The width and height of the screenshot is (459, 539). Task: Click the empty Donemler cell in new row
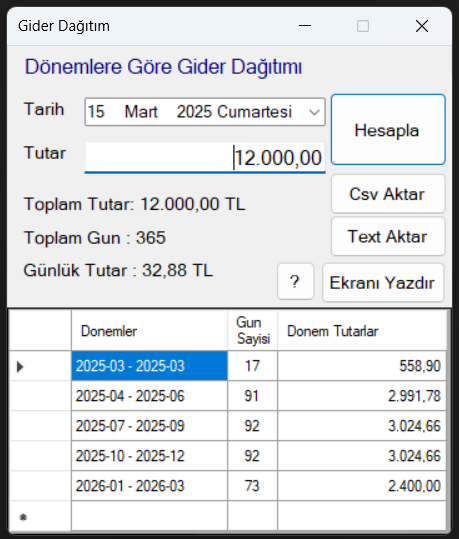[149, 516]
